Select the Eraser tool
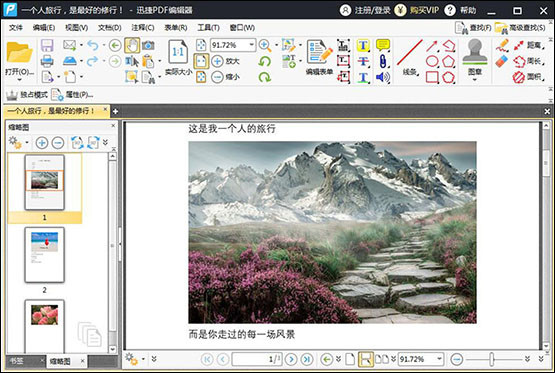This screenshot has width=555, height=373. point(502,61)
